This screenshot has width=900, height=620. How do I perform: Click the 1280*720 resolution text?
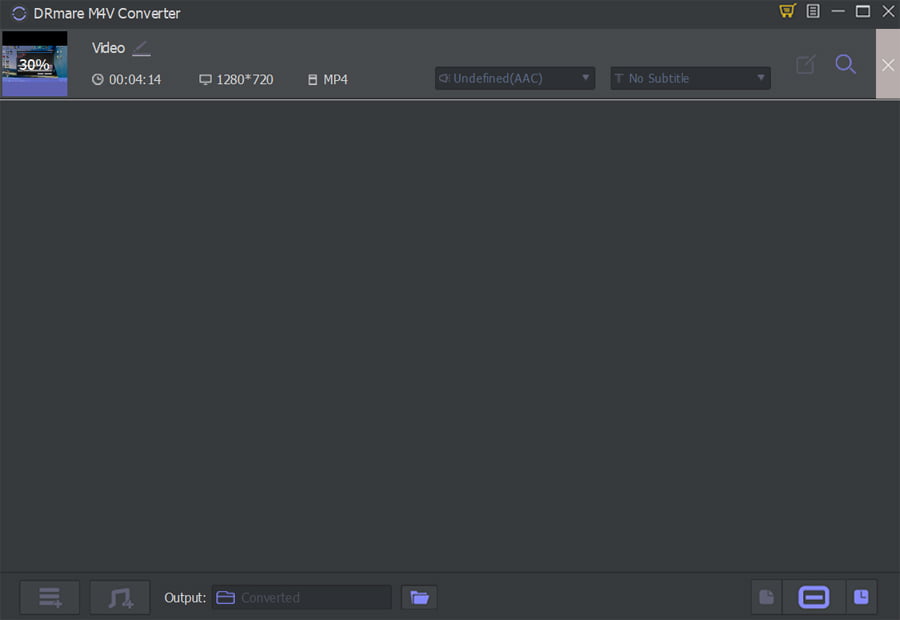click(x=245, y=80)
